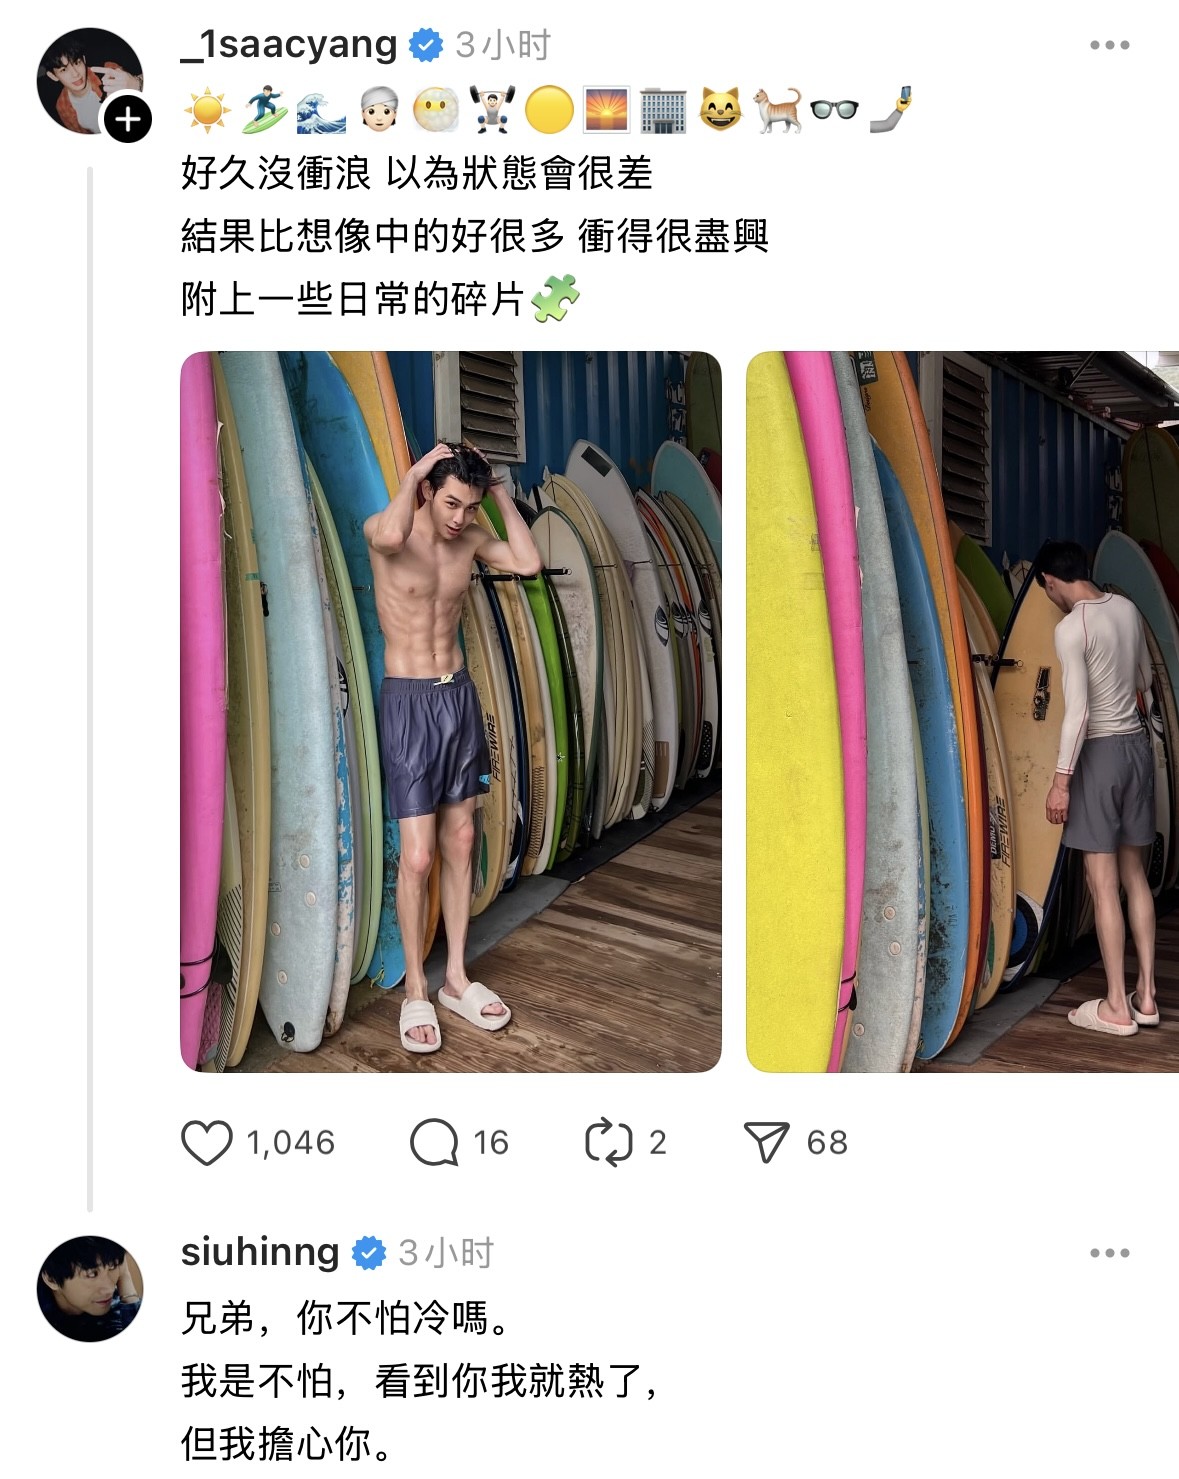The image size is (1179, 1479).
Task: Repost using the circular arrows icon
Action: (609, 1142)
